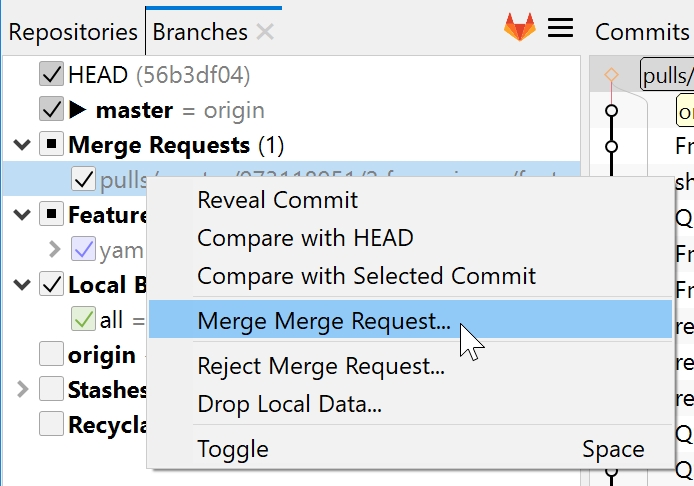Collapse the Merge Requests group
The image size is (694, 486).
pyautogui.click(x=22, y=145)
